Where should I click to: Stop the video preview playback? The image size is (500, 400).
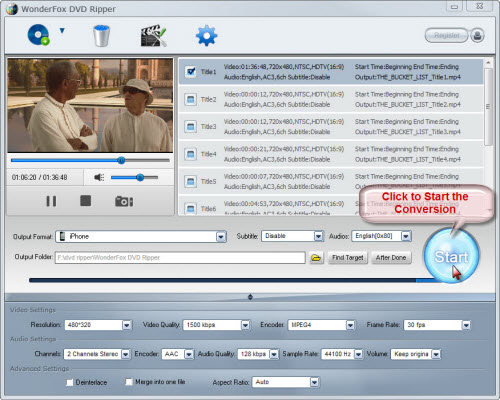coord(85,201)
